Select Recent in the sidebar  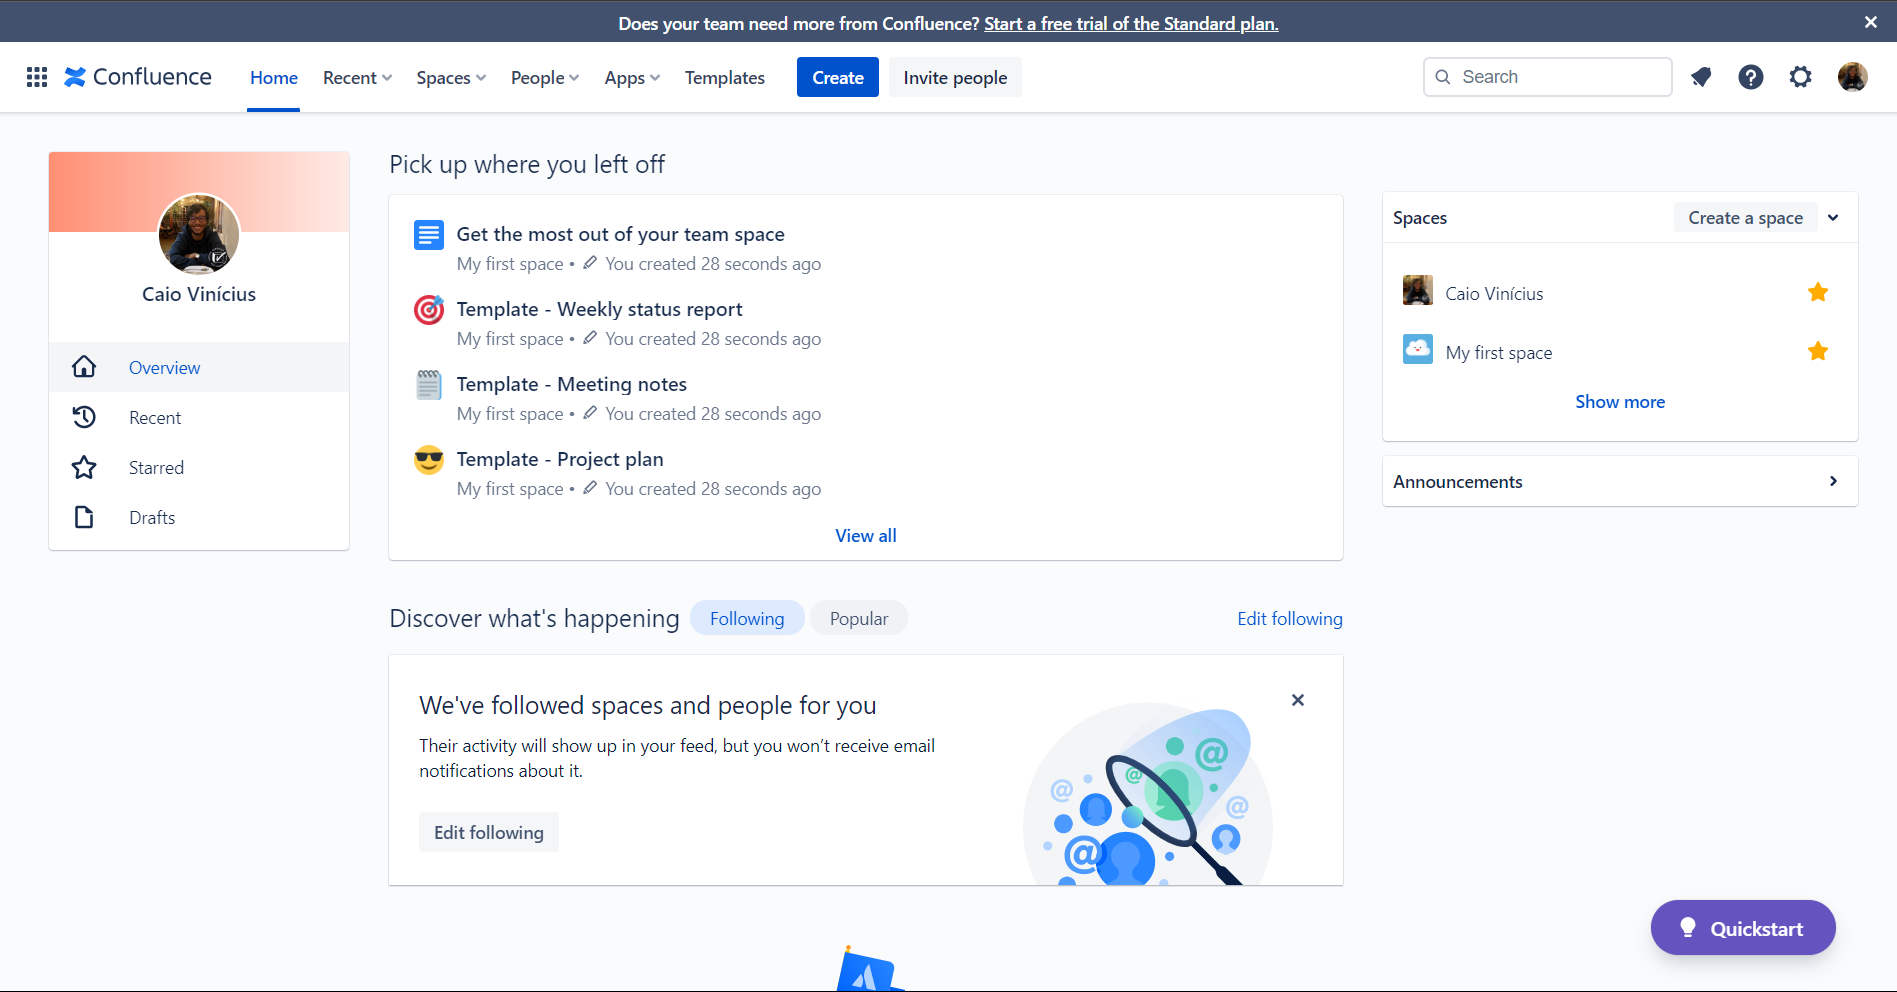[x=199, y=417]
